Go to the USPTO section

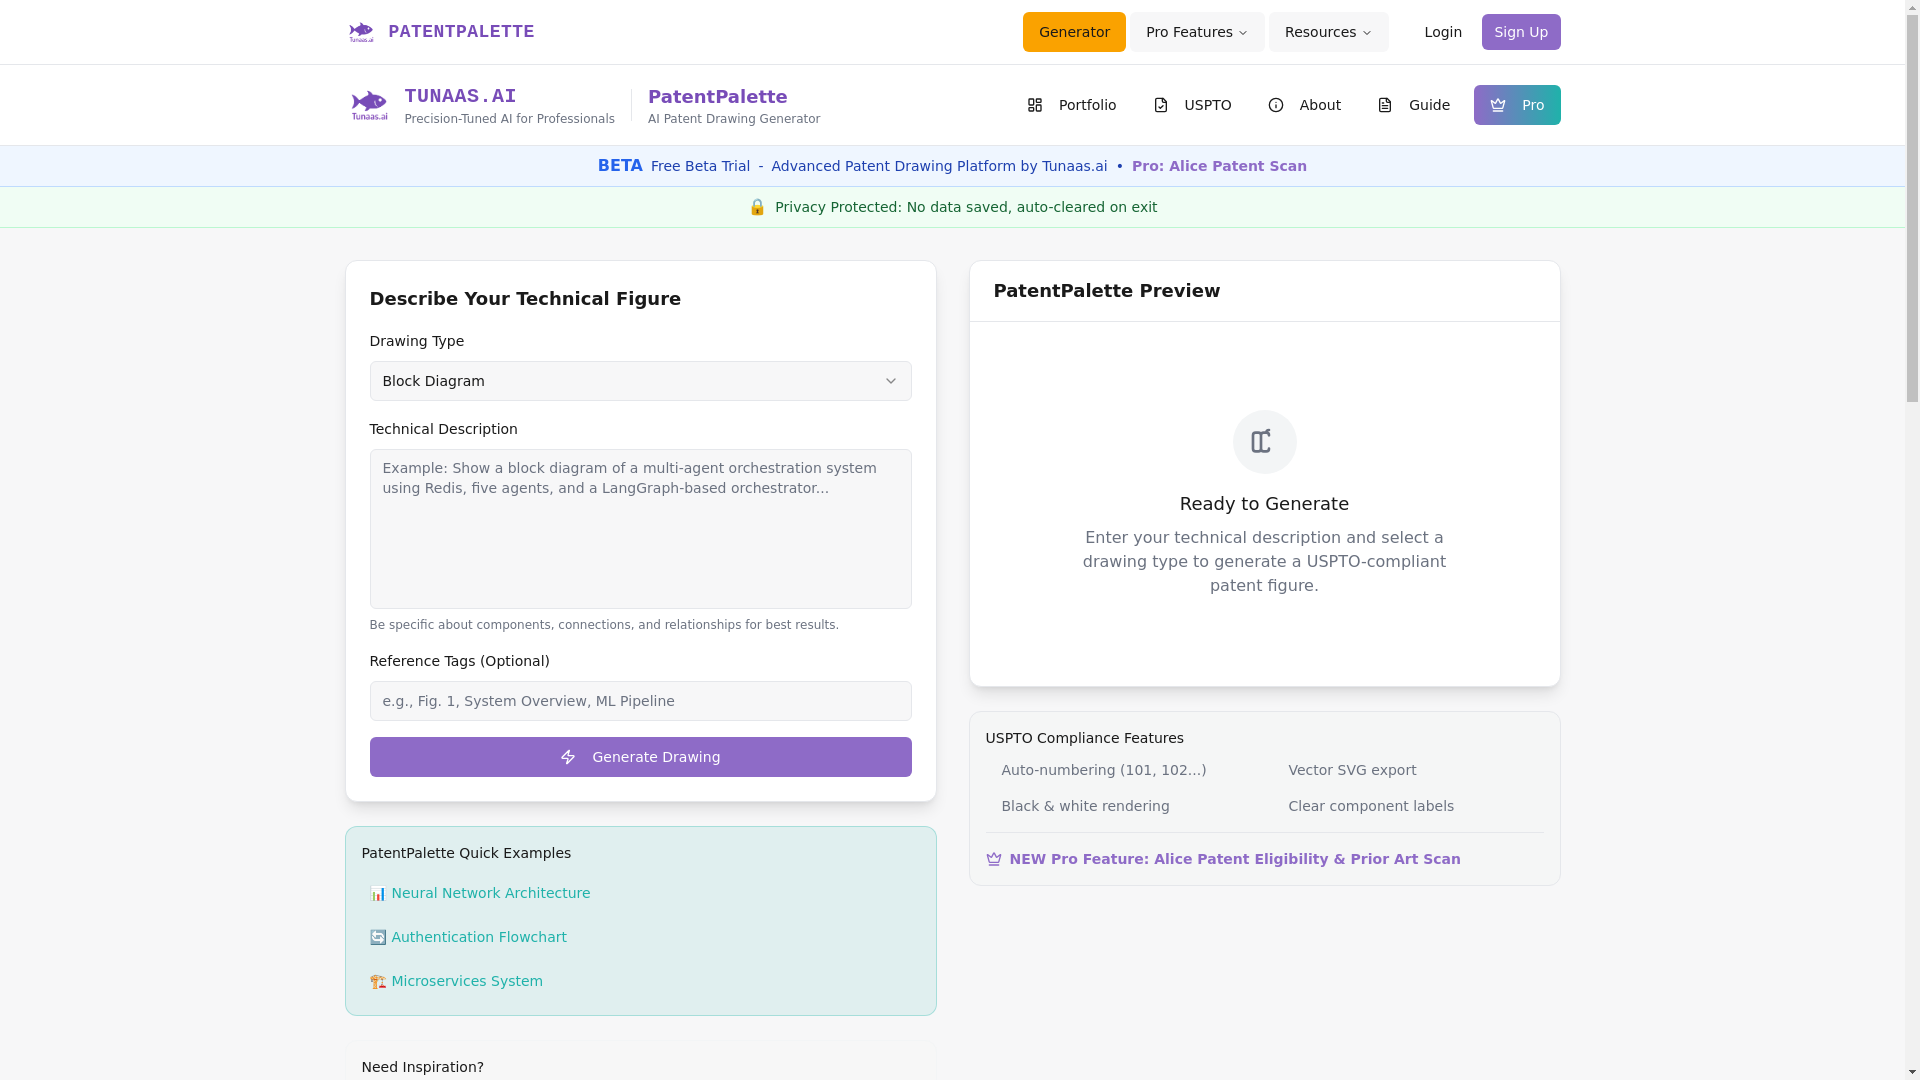pyautogui.click(x=1192, y=105)
